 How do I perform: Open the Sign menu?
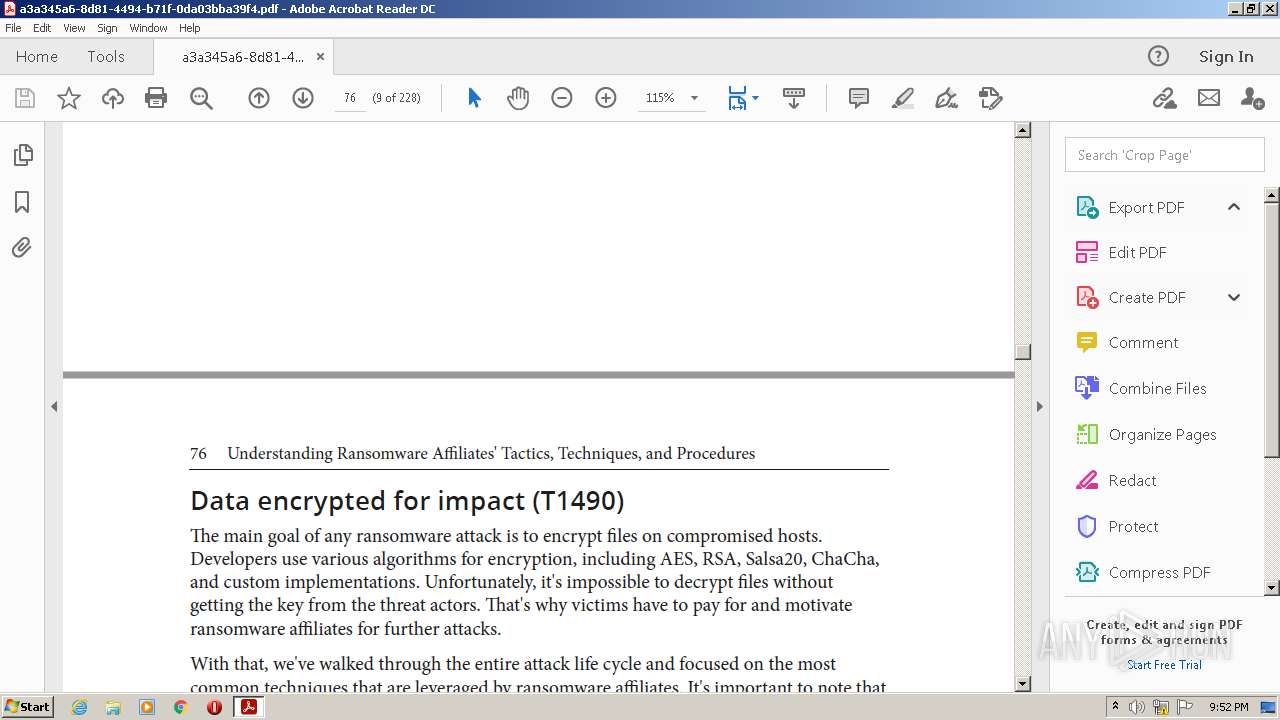tap(107, 28)
